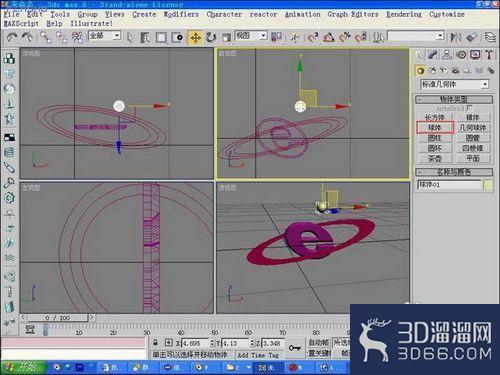Click the Rectangular Selection Region icon
500x375 pixels.
point(161,37)
